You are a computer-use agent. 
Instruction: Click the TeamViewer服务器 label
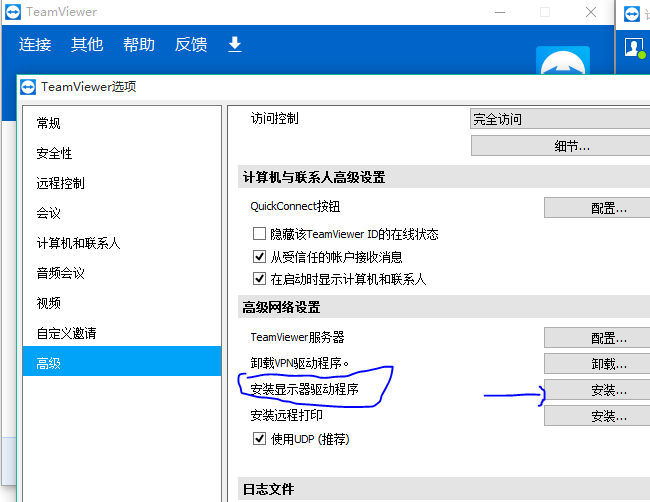tap(297, 337)
